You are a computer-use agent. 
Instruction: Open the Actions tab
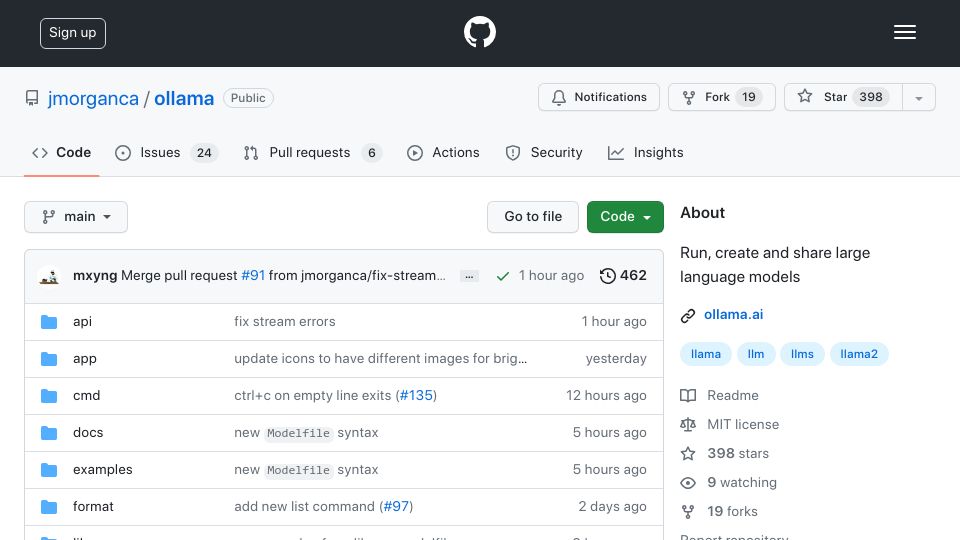click(443, 152)
